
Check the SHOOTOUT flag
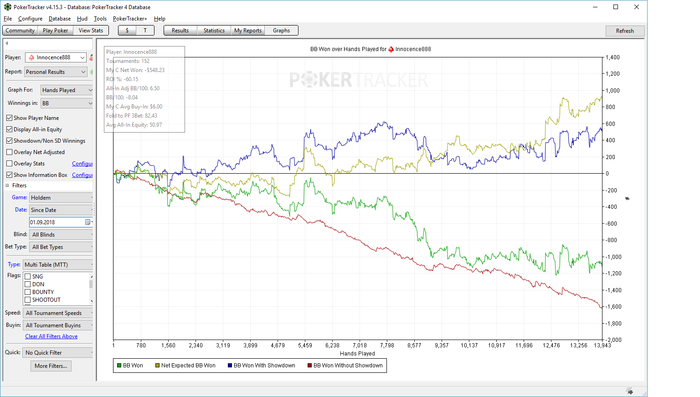point(28,300)
